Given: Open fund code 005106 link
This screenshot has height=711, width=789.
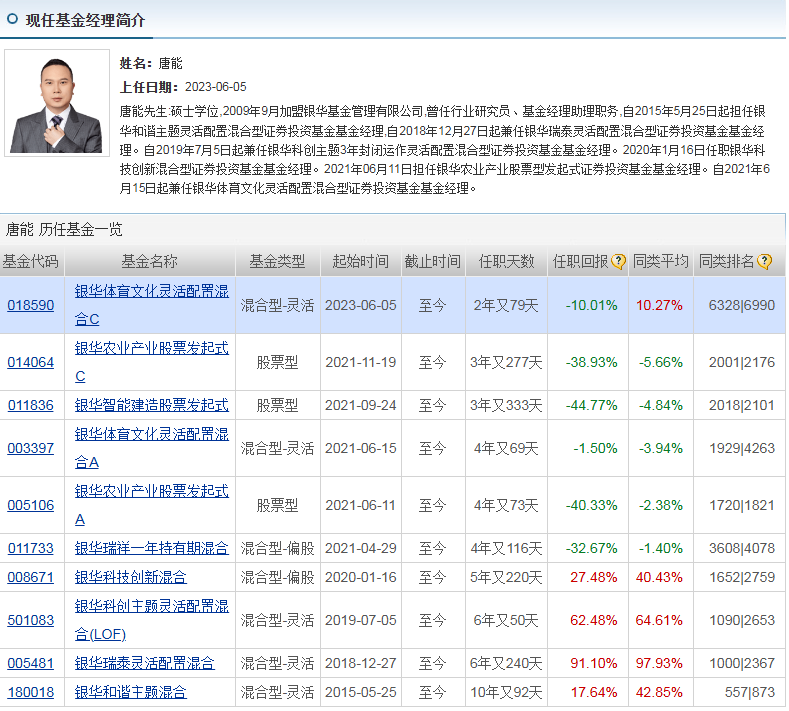Looking at the screenshot, I should pos(31,505).
